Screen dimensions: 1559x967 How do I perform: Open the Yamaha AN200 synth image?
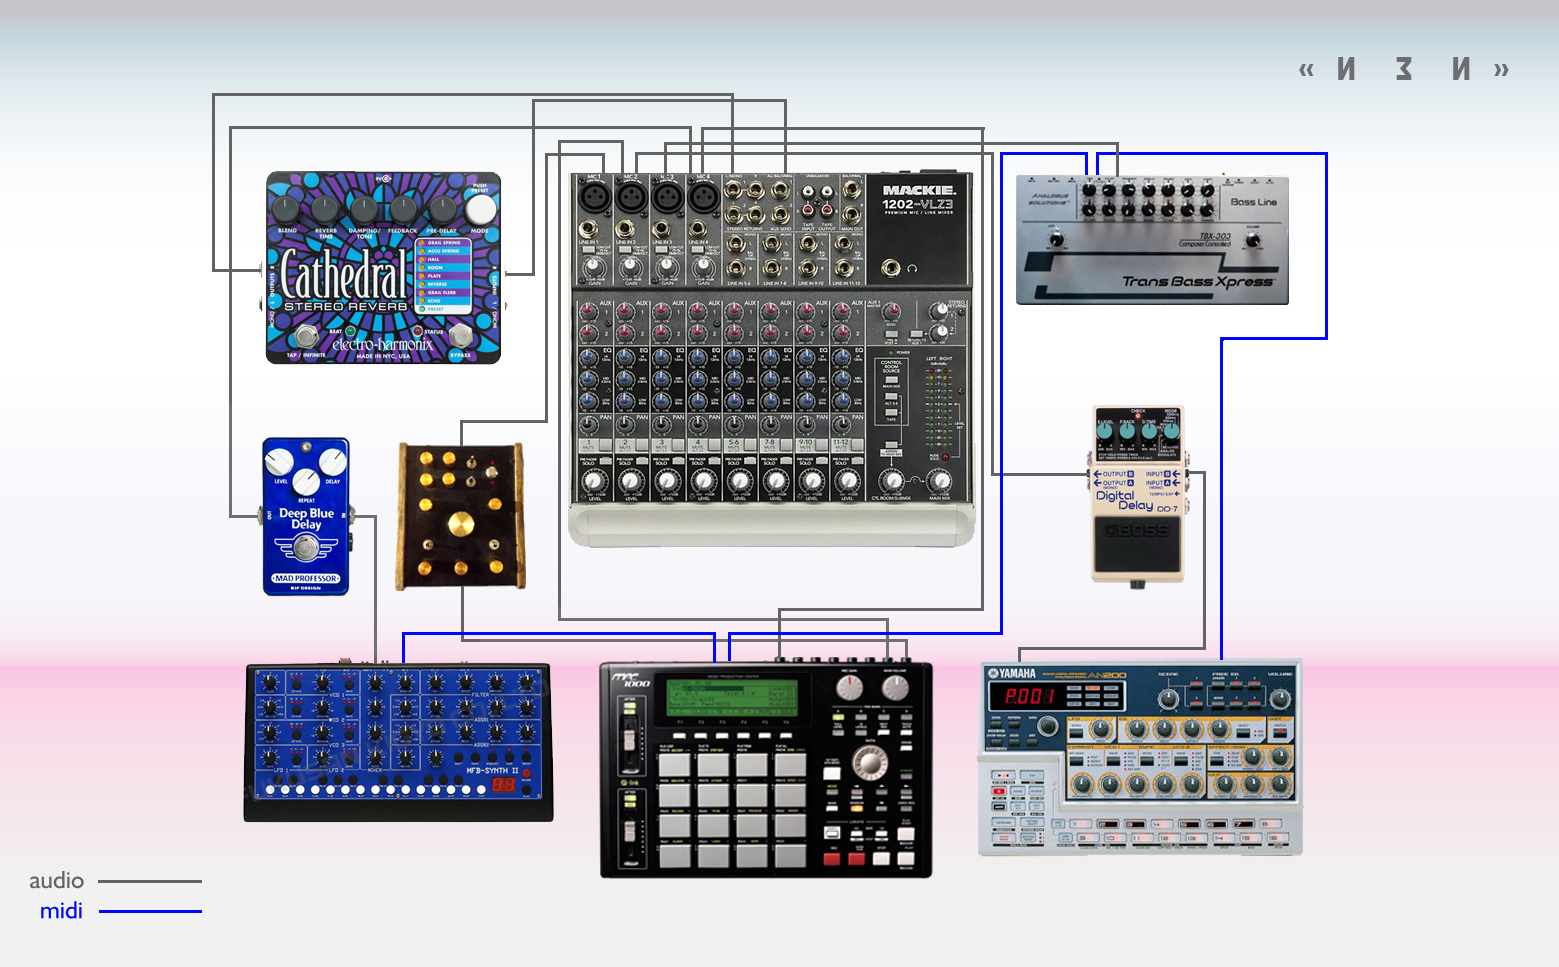(x=1140, y=757)
